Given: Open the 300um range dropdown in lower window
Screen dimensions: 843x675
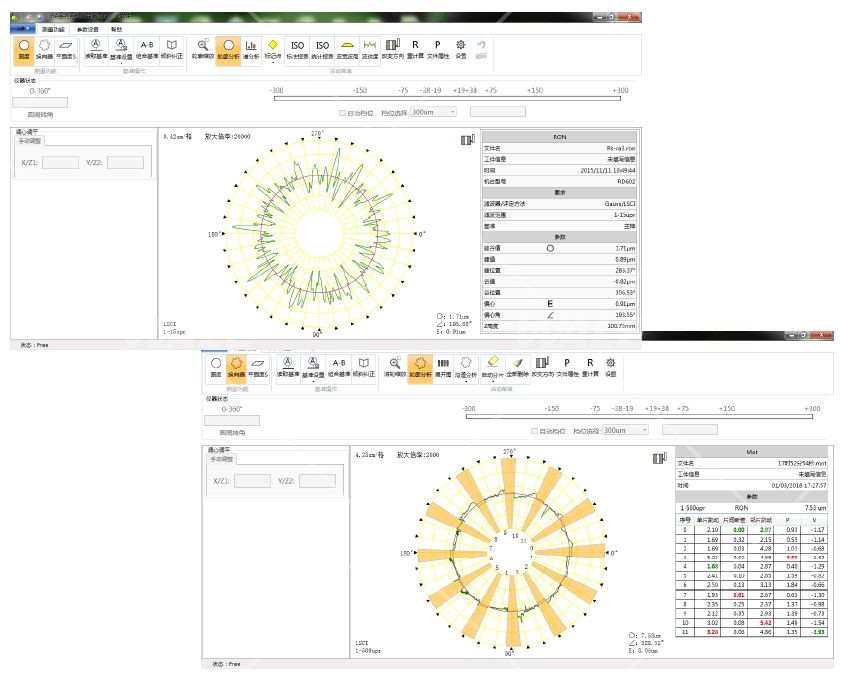Looking at the screenshot, I should point(625,430).
